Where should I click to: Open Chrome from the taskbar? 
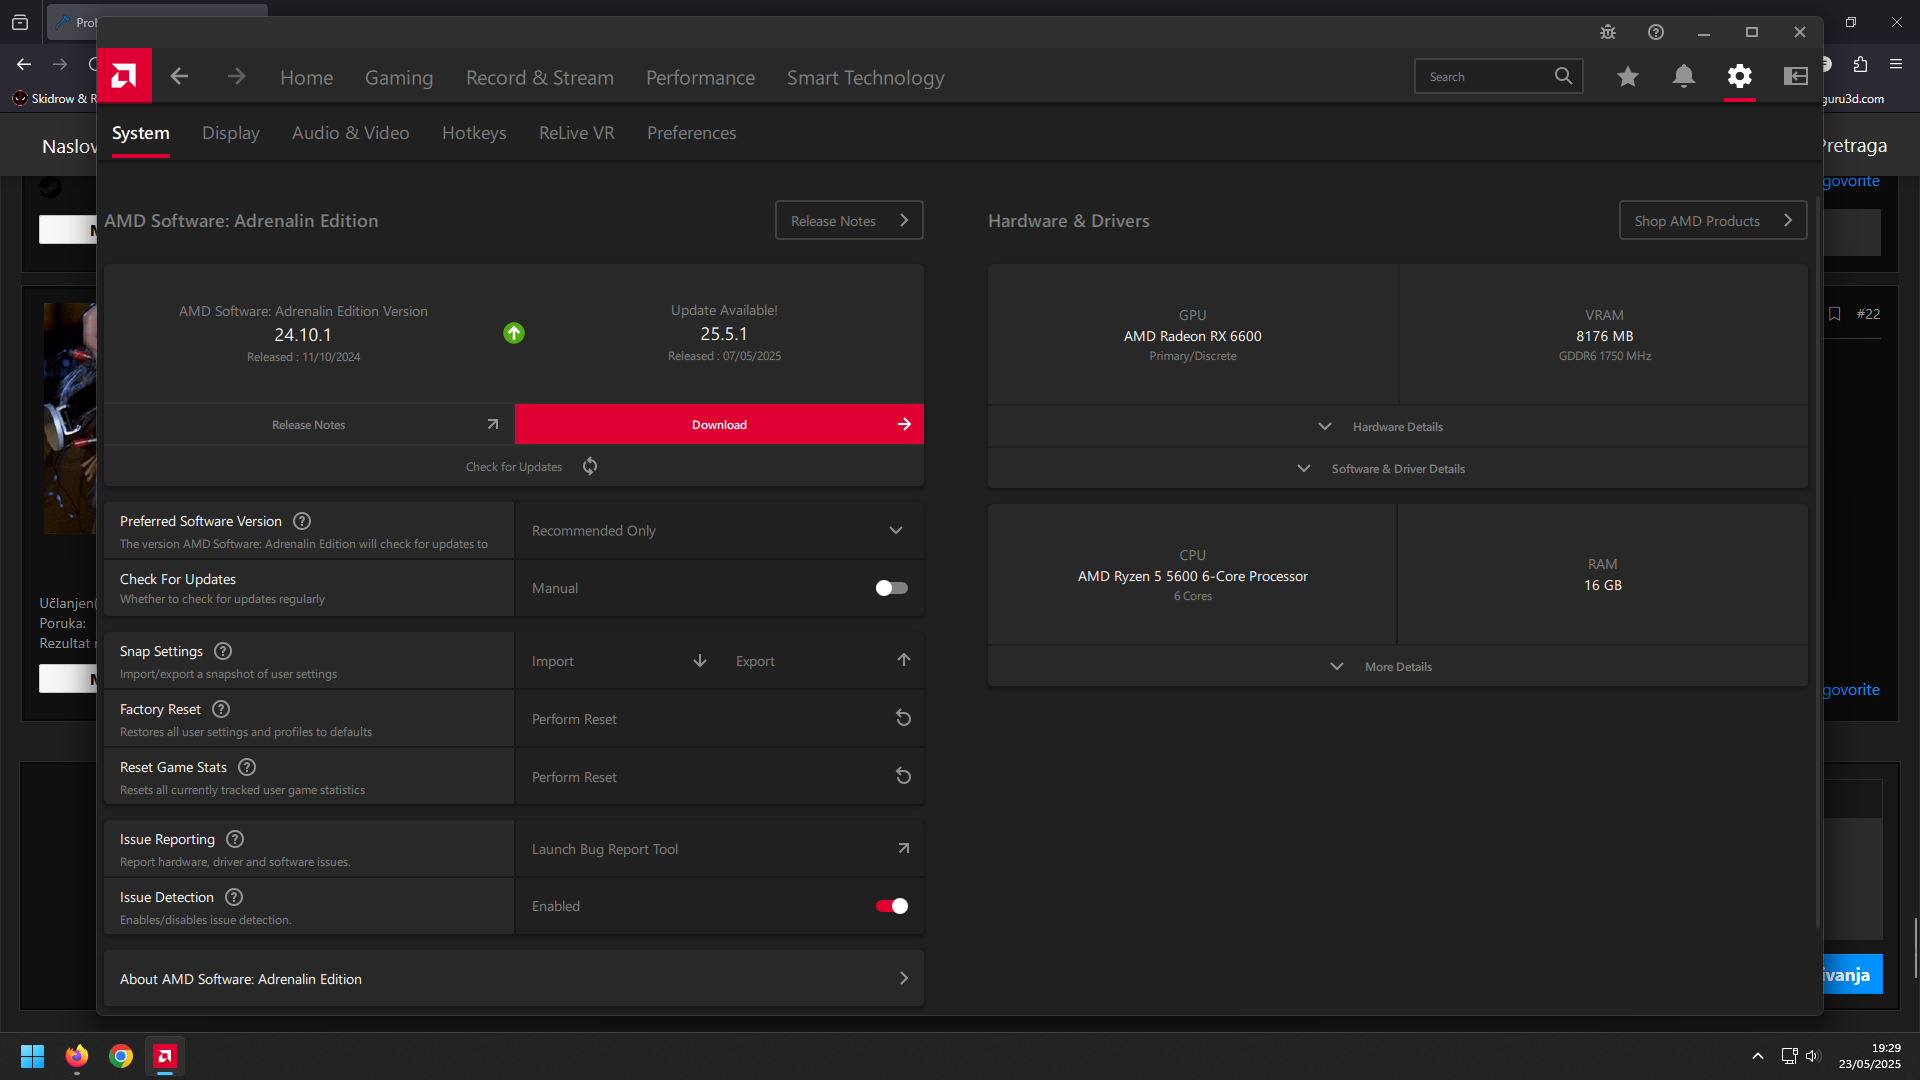(x=121, y=1056)
